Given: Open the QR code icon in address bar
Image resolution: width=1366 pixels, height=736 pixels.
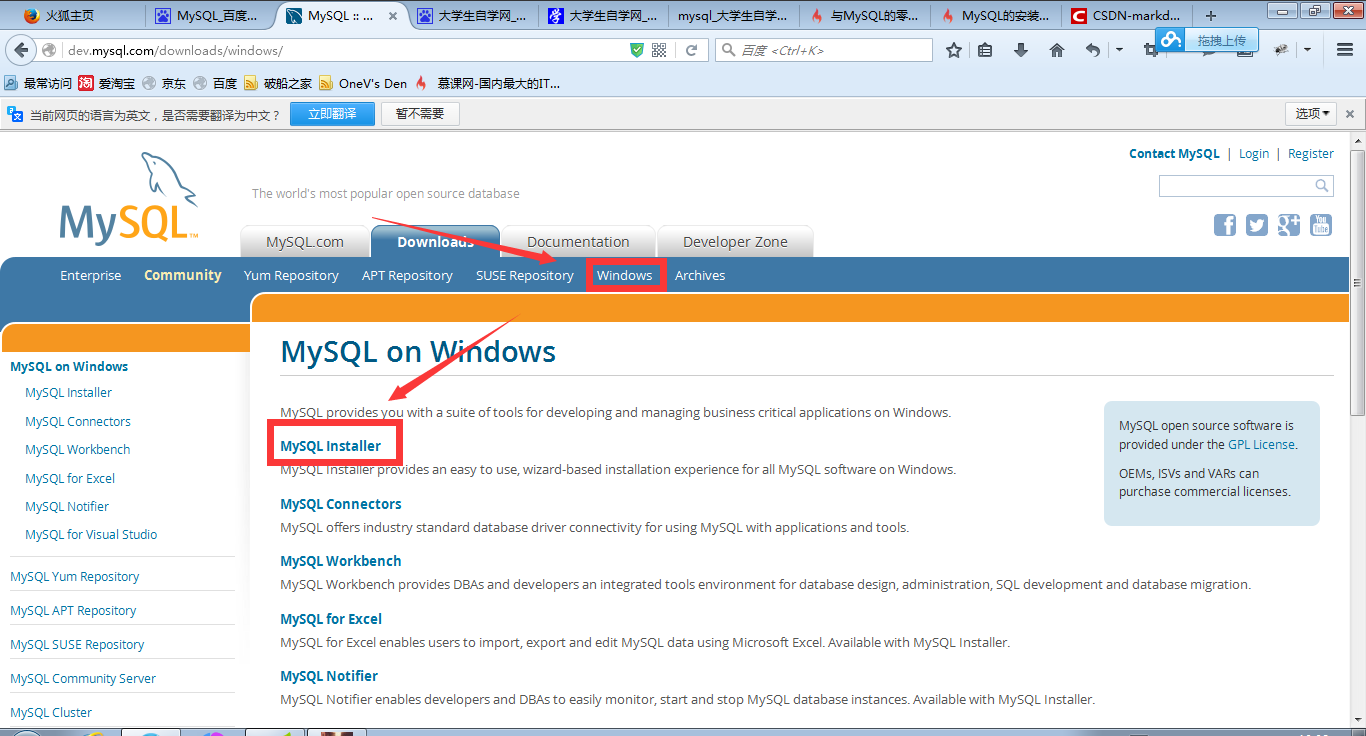Looking at the screenshot, I should [x=659, y=50].
